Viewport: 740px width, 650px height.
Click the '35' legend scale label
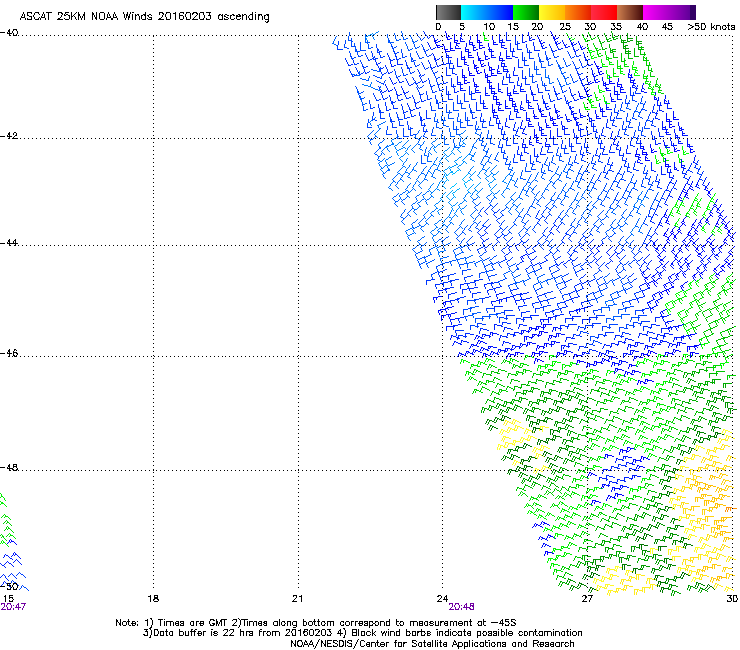(x=616, y=27)
